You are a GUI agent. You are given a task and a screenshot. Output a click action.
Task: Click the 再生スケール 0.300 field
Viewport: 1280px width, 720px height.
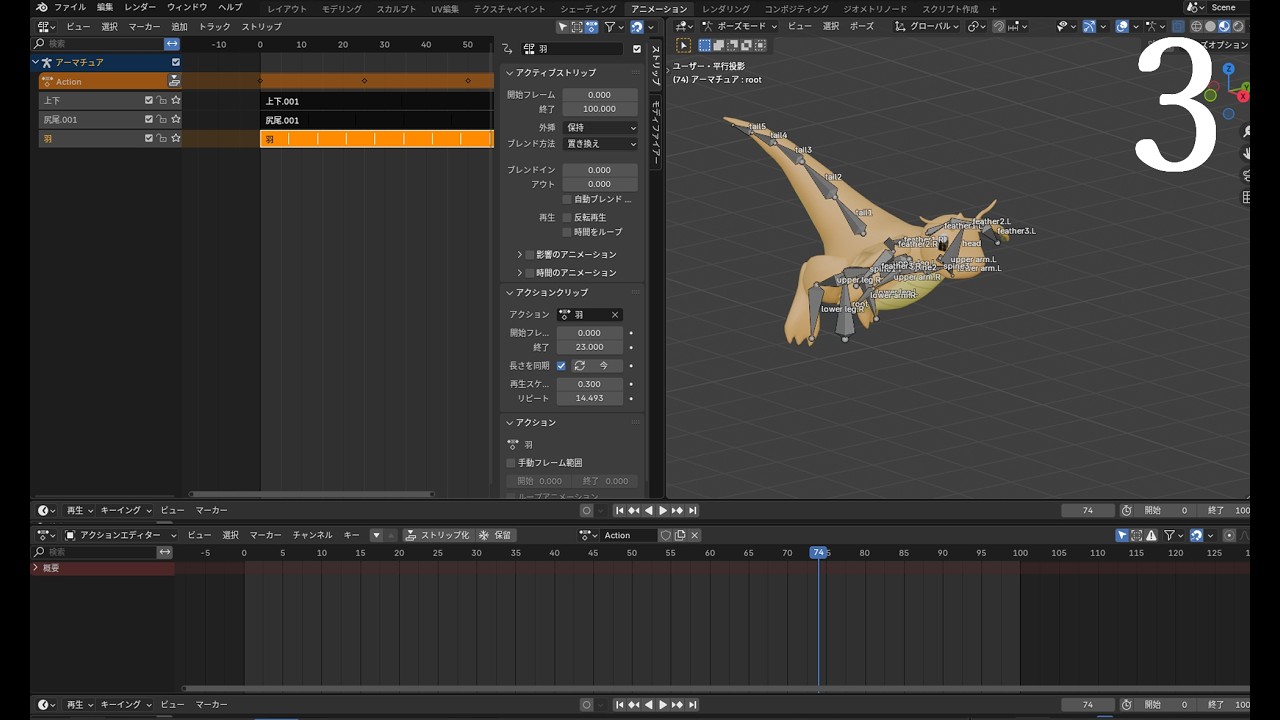click(589, 384)
